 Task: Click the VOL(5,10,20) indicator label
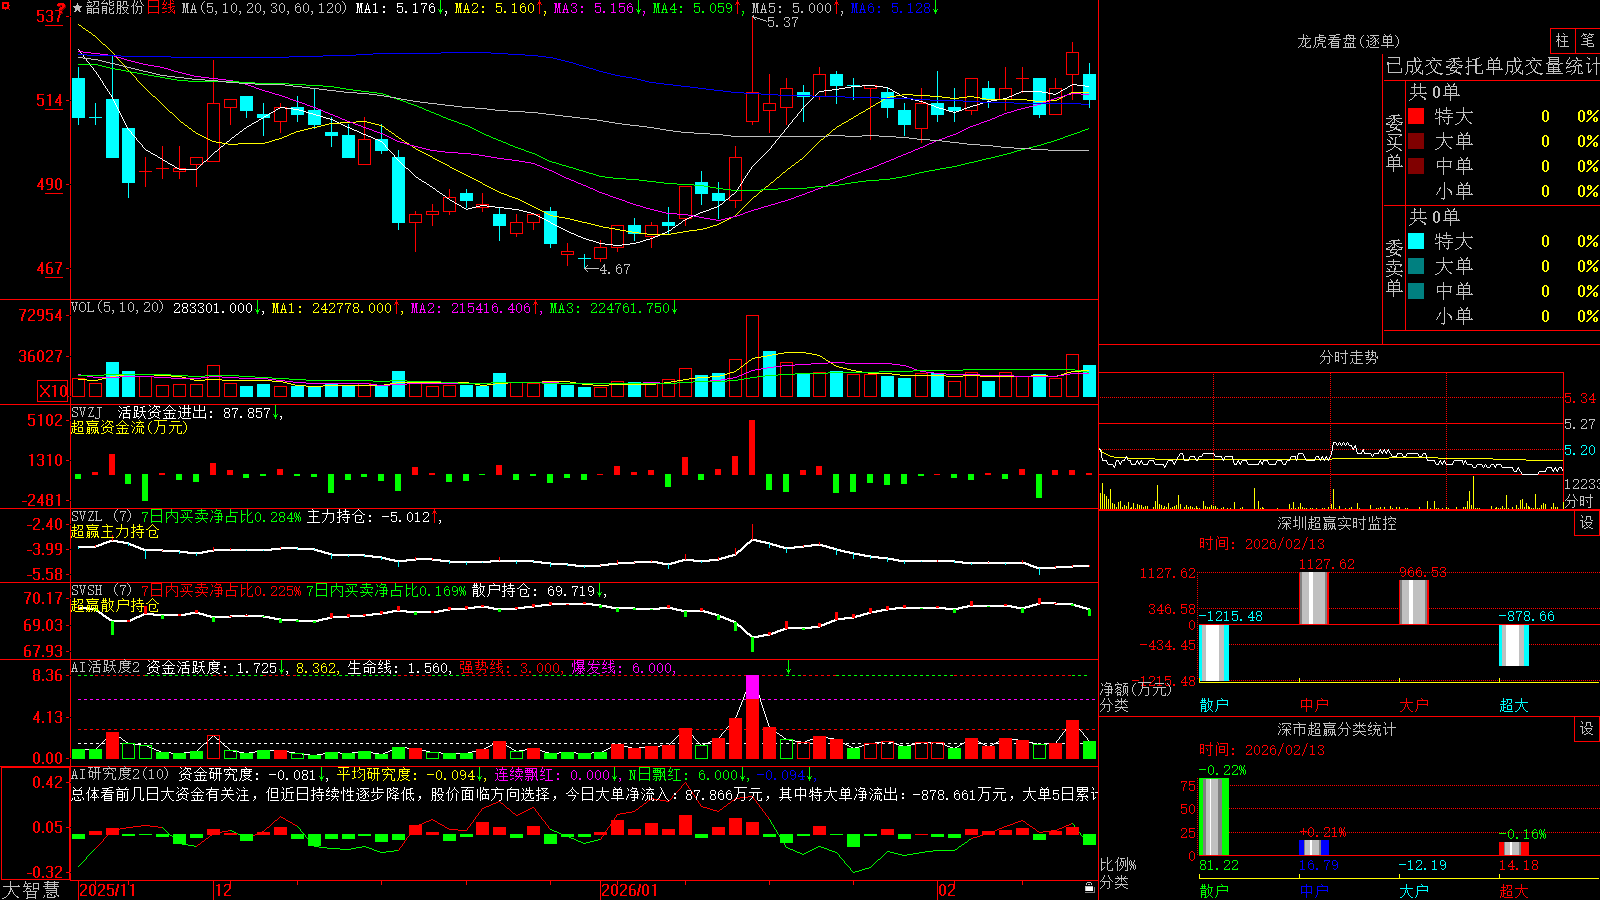click(x=117, y=307)
